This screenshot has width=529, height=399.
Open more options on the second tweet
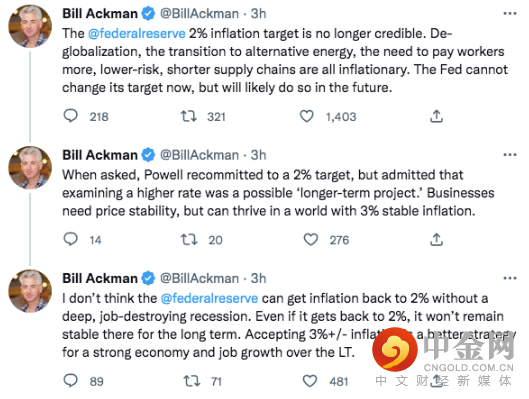(510, 155)
